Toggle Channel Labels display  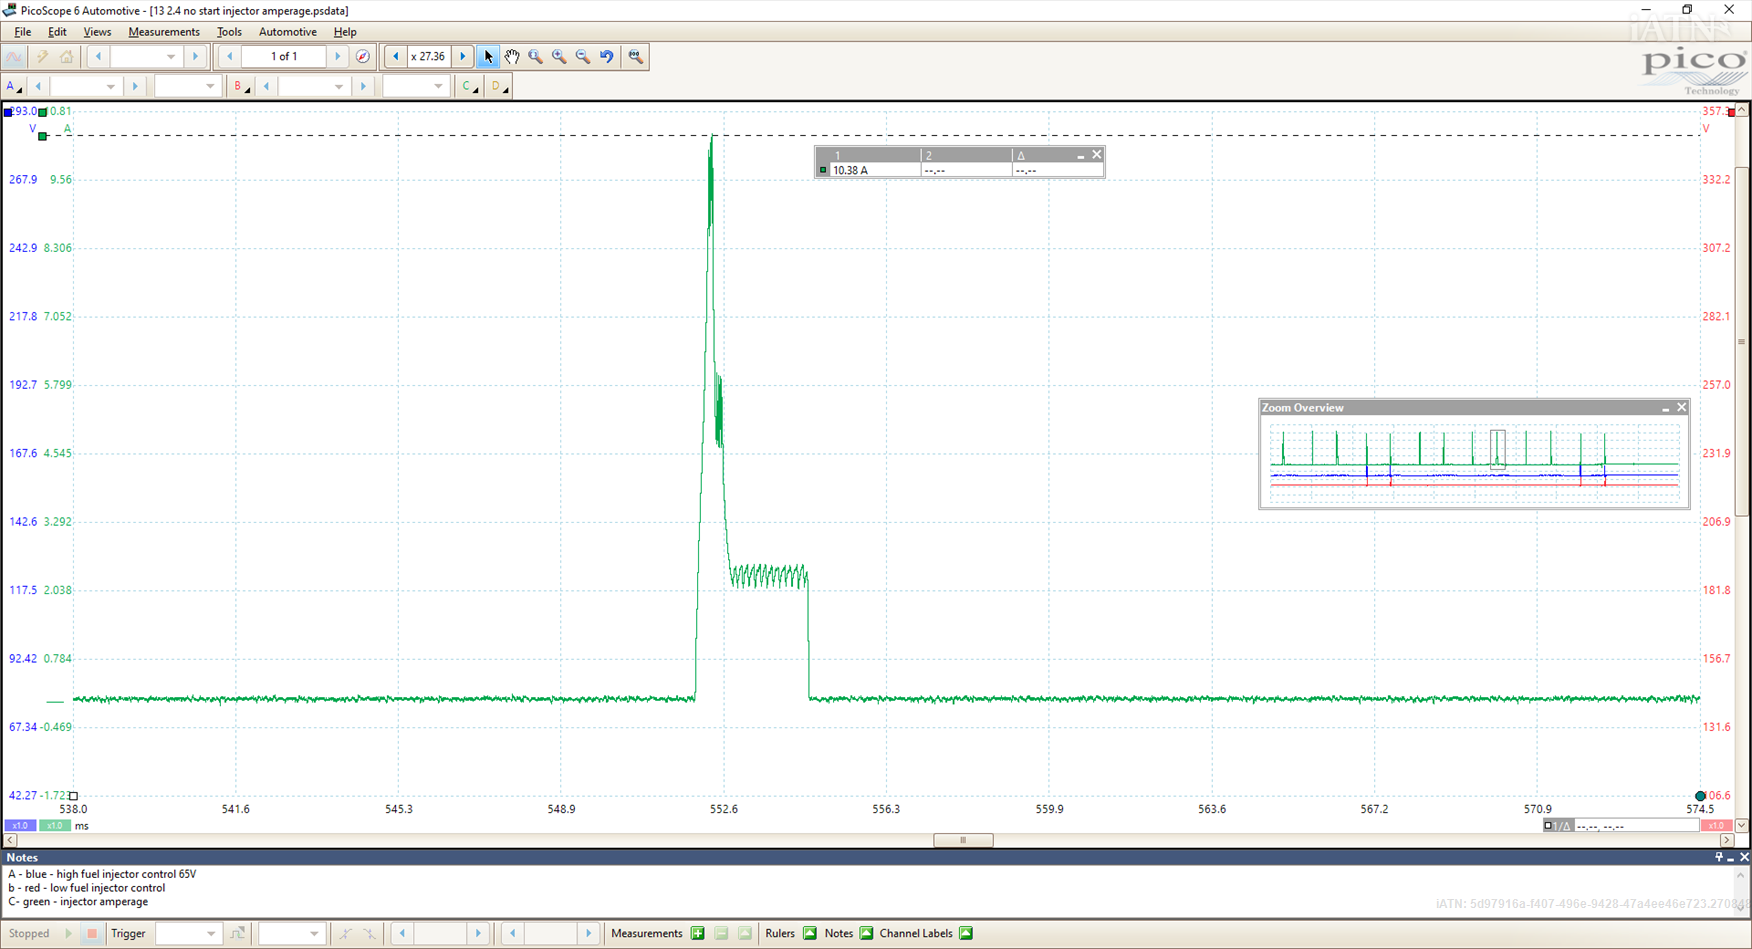(x=966, y=934)
